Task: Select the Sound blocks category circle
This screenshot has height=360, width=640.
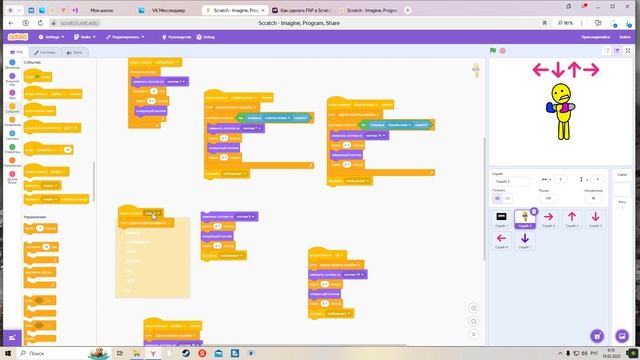Action: tap(12, 93)
